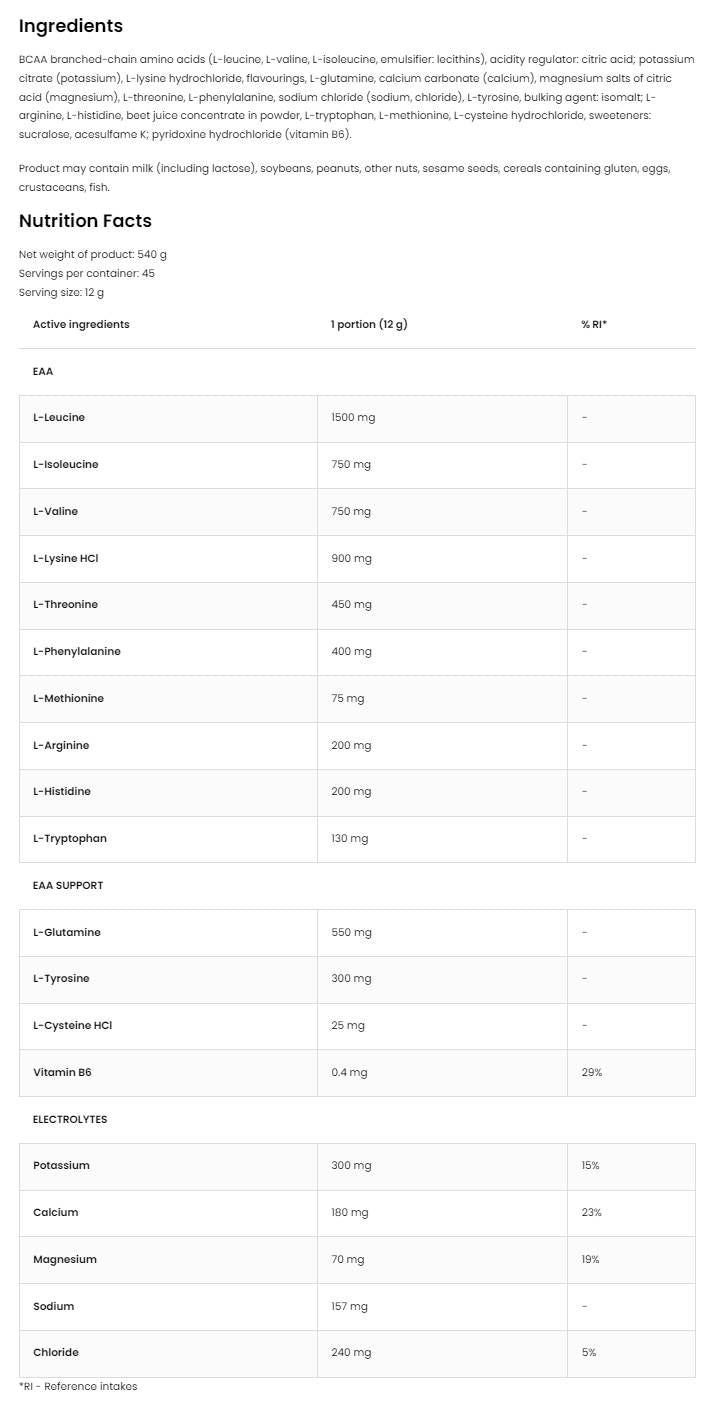This screenshot has width=715, height=1403.
Task: Click the Ingredients heading
Action: pyautogui.click(x=71, y=26)
